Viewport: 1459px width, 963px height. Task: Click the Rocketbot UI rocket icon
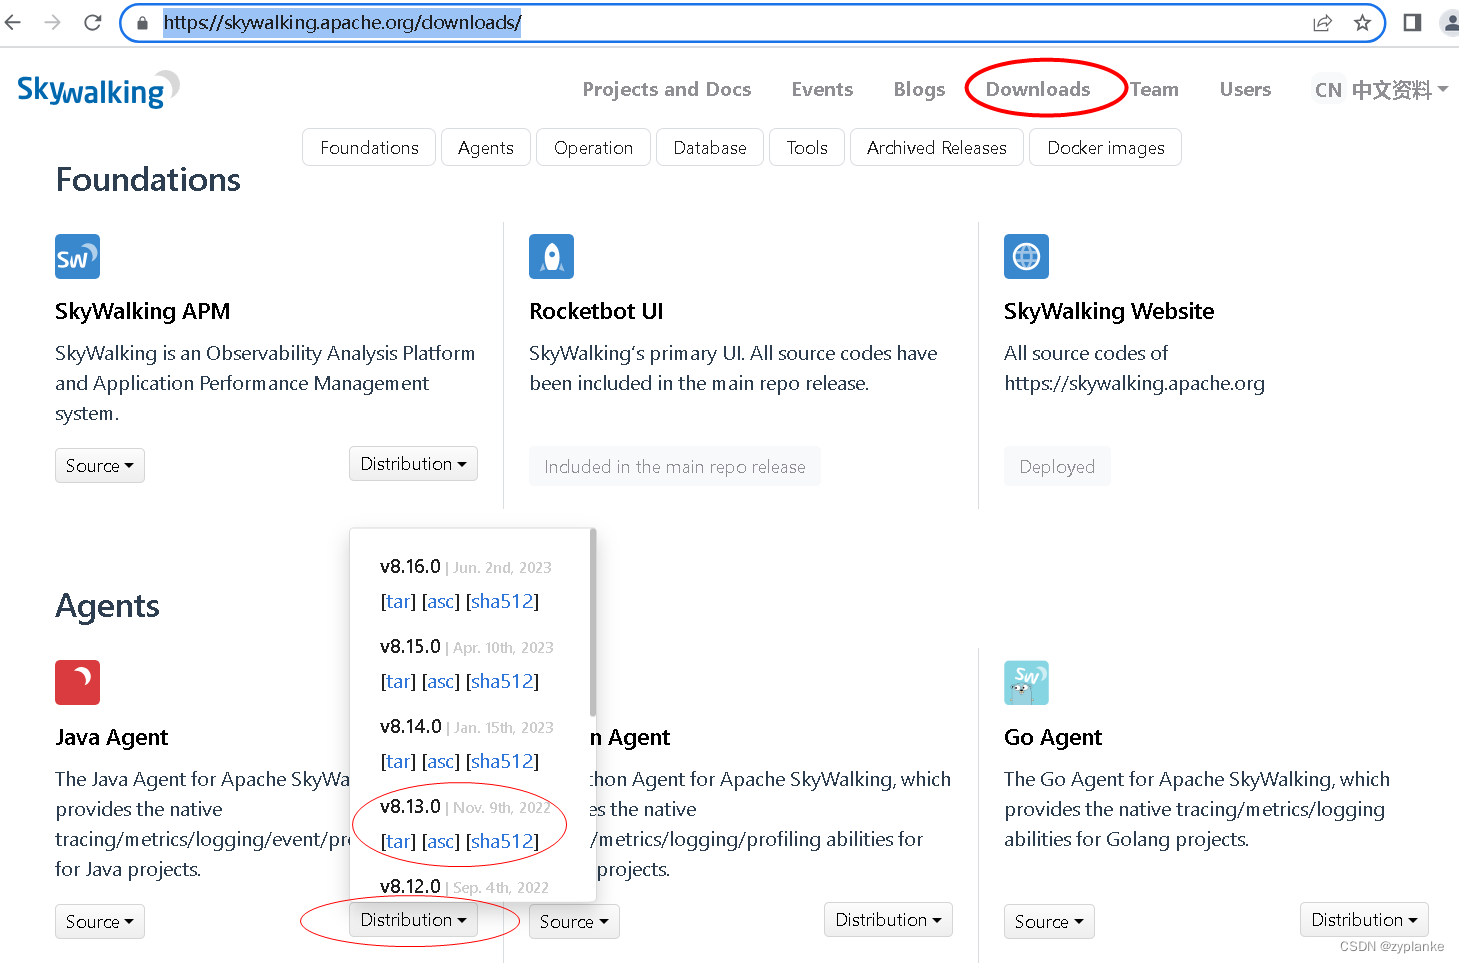coord(551,256)
